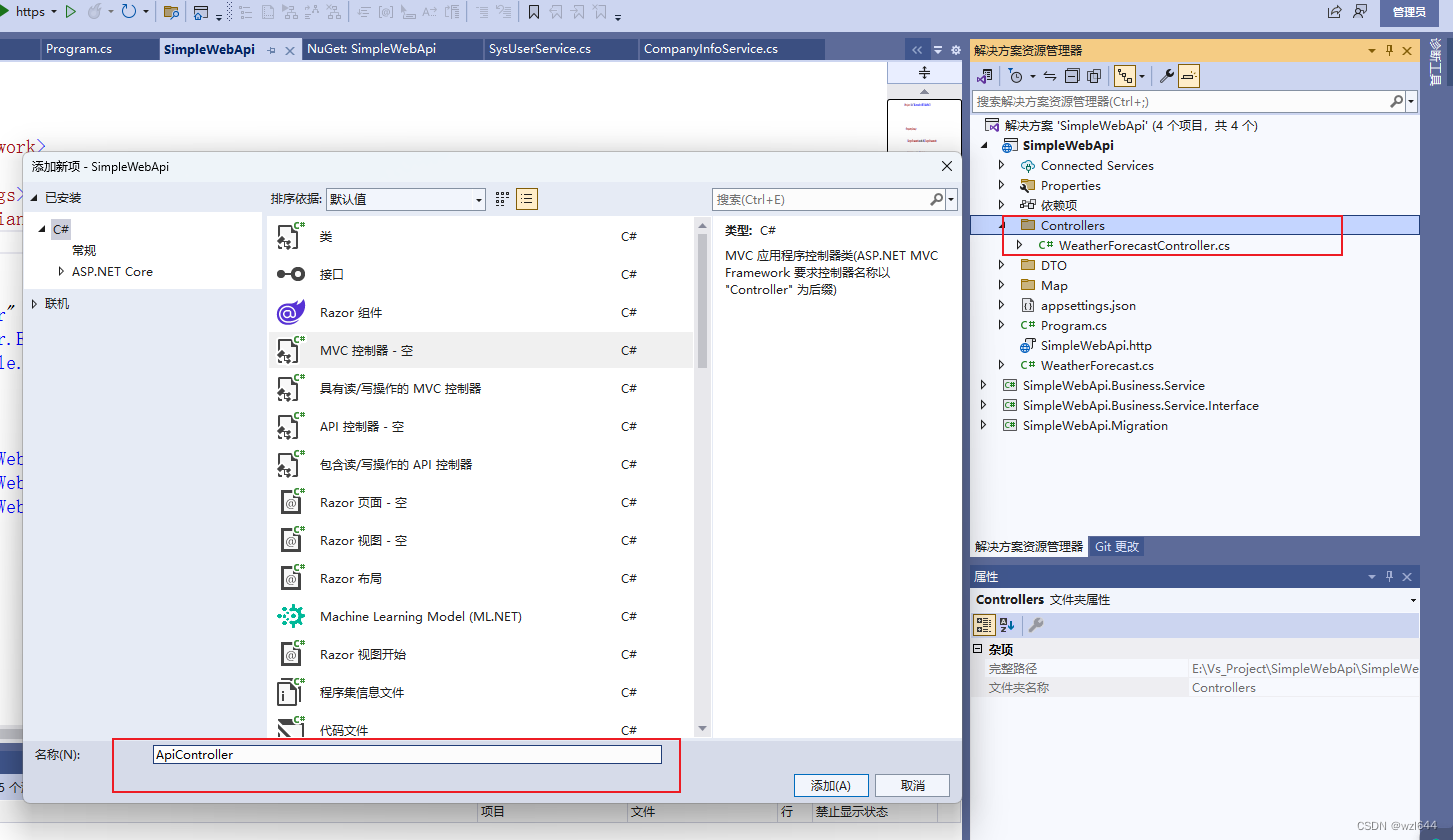Start without debugging using green outline arrow
The width and height of the screenshot is (1453, 840).
point(70,12)
